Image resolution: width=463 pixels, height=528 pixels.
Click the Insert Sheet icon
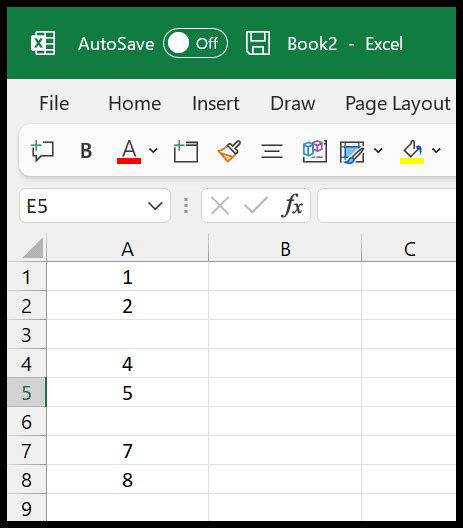coord(186,152)
